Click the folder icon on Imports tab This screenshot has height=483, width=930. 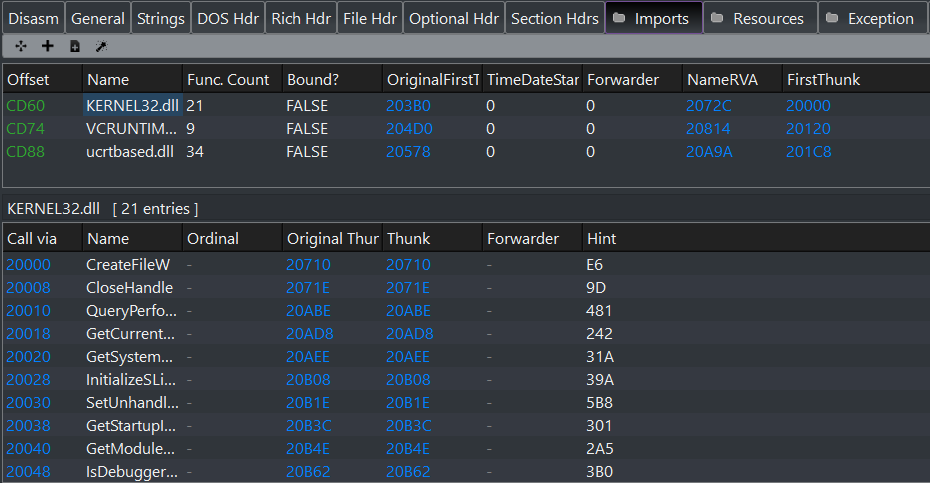pyautogui.click(x=619, y=18)
